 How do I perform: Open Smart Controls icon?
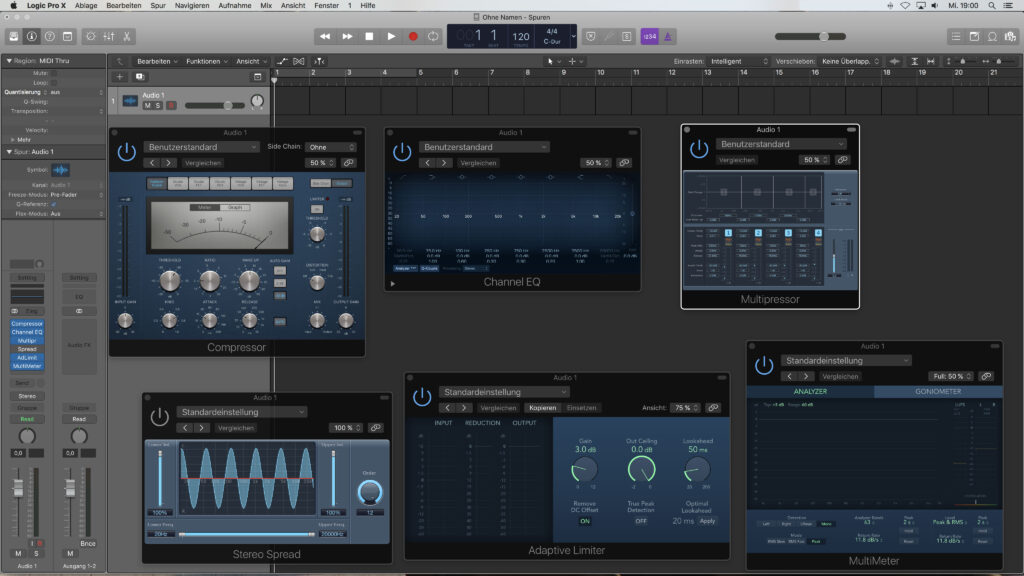pos(91,37)
